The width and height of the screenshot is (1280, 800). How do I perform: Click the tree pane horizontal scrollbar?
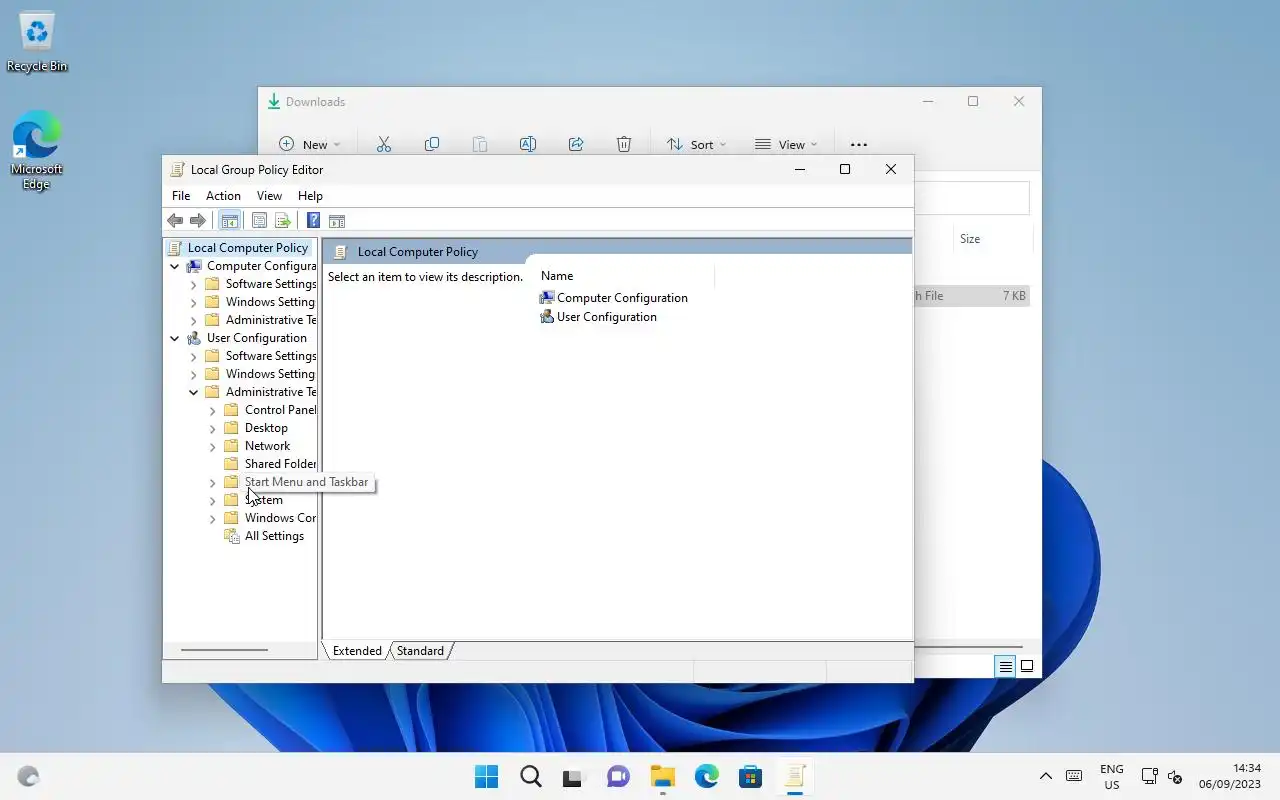(x=224, y=650)
